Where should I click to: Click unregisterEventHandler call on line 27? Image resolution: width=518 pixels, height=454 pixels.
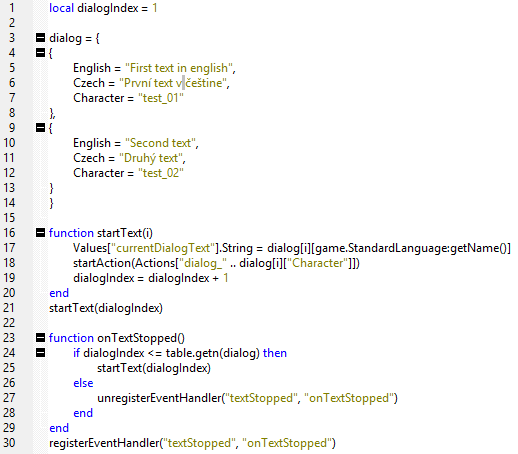247,398
